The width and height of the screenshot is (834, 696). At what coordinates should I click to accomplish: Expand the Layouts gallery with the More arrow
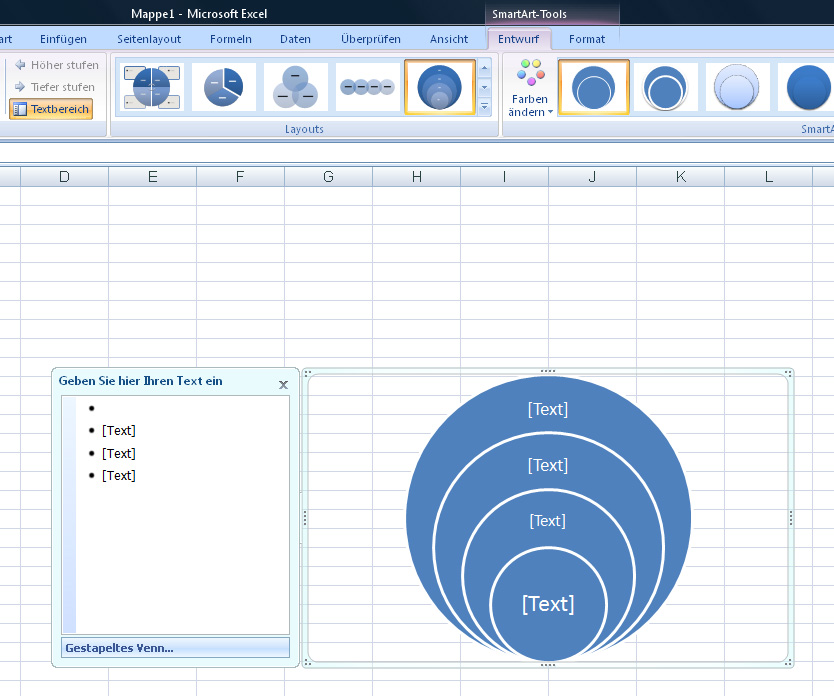click(x=485, y=107)
